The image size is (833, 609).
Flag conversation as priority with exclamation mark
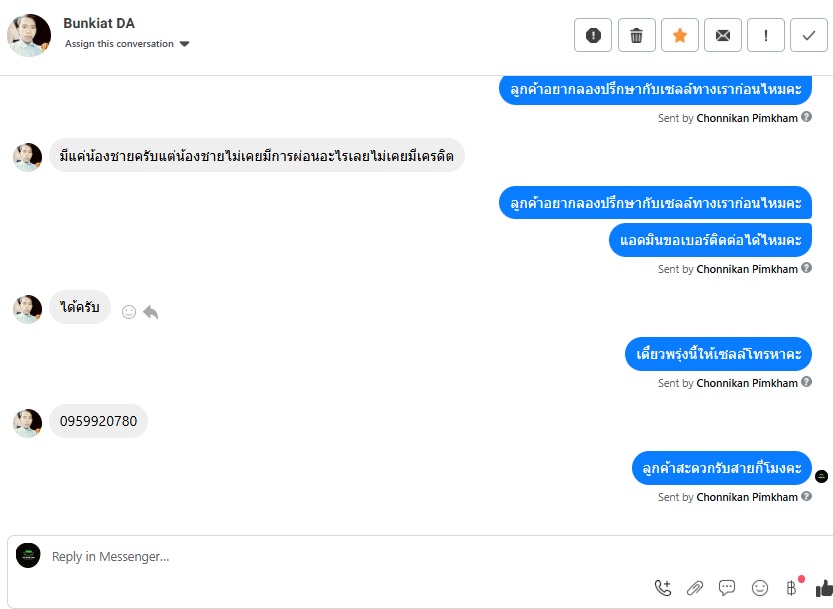(x=766, y=35)
